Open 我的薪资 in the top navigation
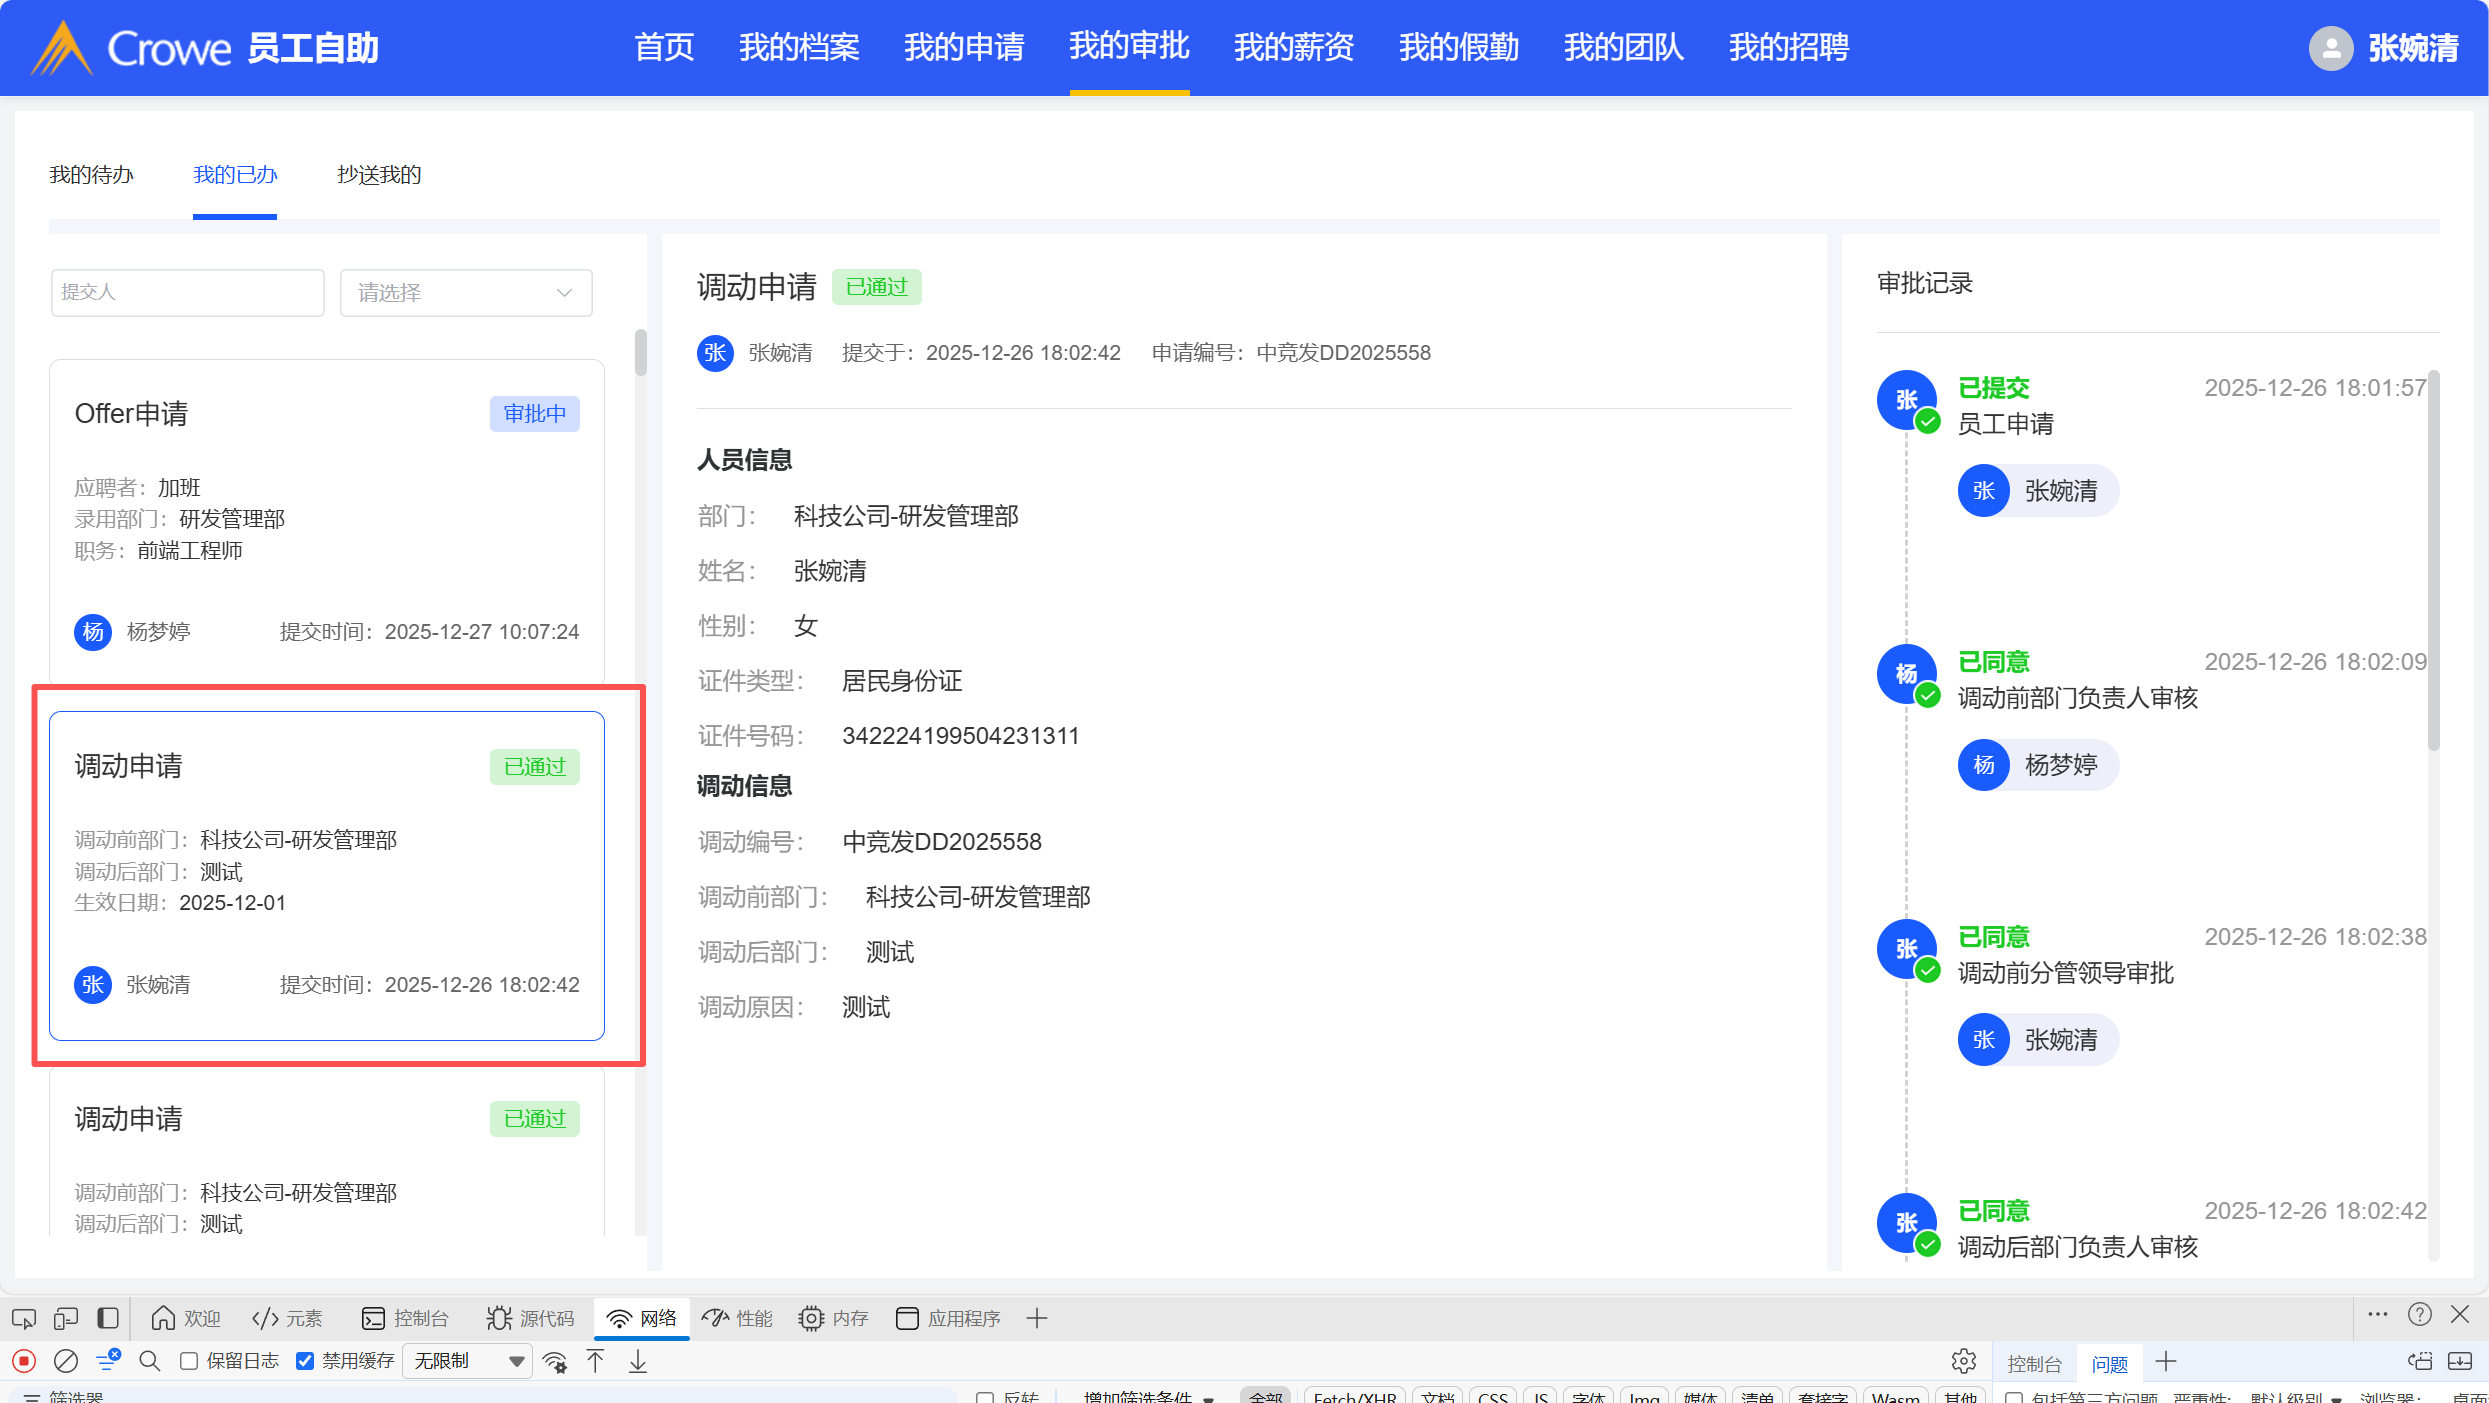The height and width of the screenshot is (1403, 2489). click(x=1293, y=47)
